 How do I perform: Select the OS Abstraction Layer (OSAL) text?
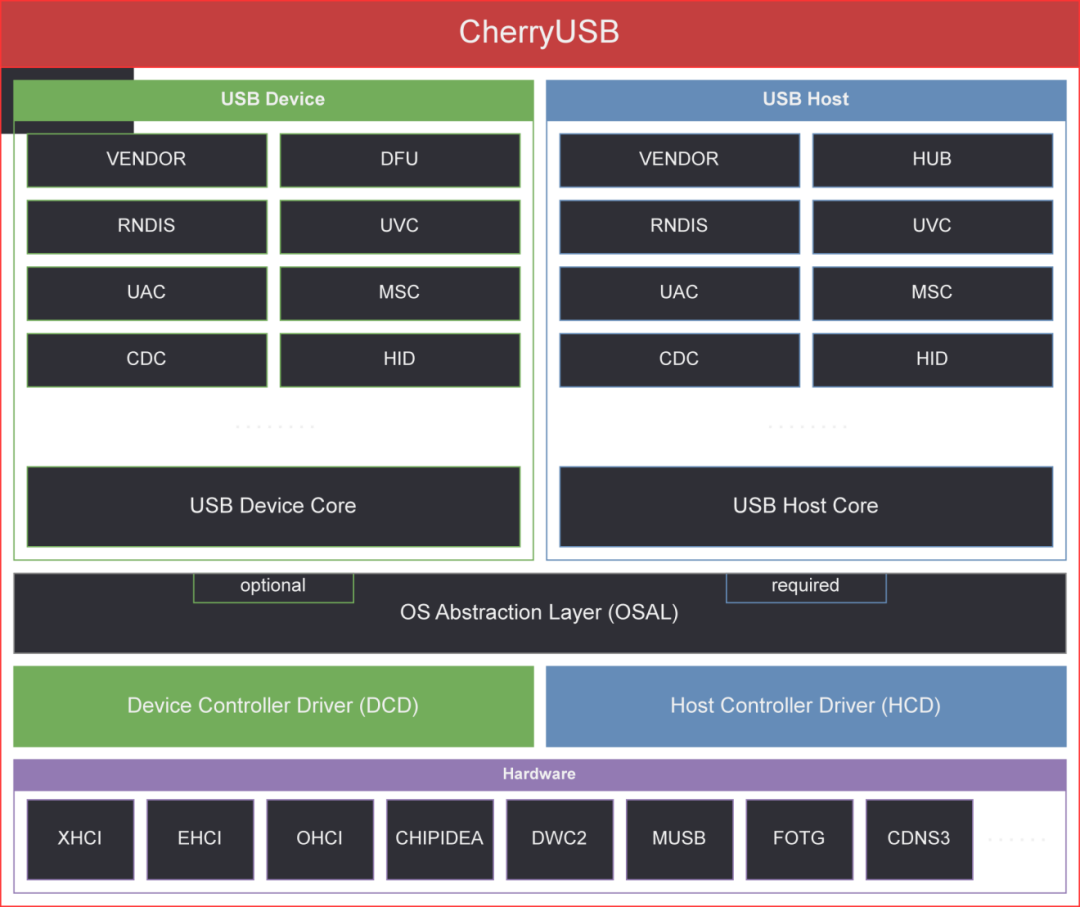click(539, 612)
